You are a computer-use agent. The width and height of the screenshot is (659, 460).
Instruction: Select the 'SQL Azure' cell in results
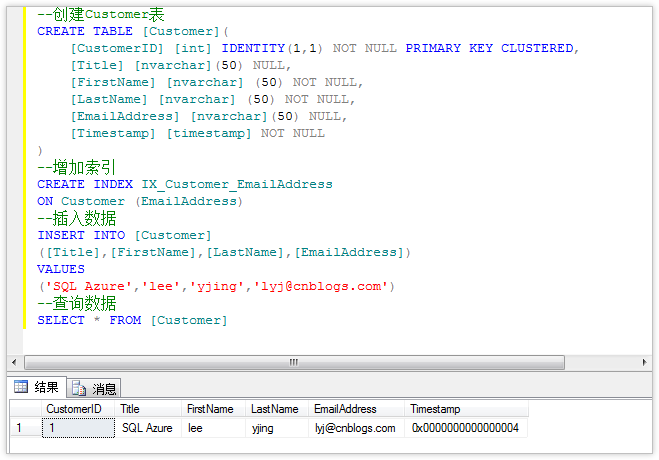[148, 428]
